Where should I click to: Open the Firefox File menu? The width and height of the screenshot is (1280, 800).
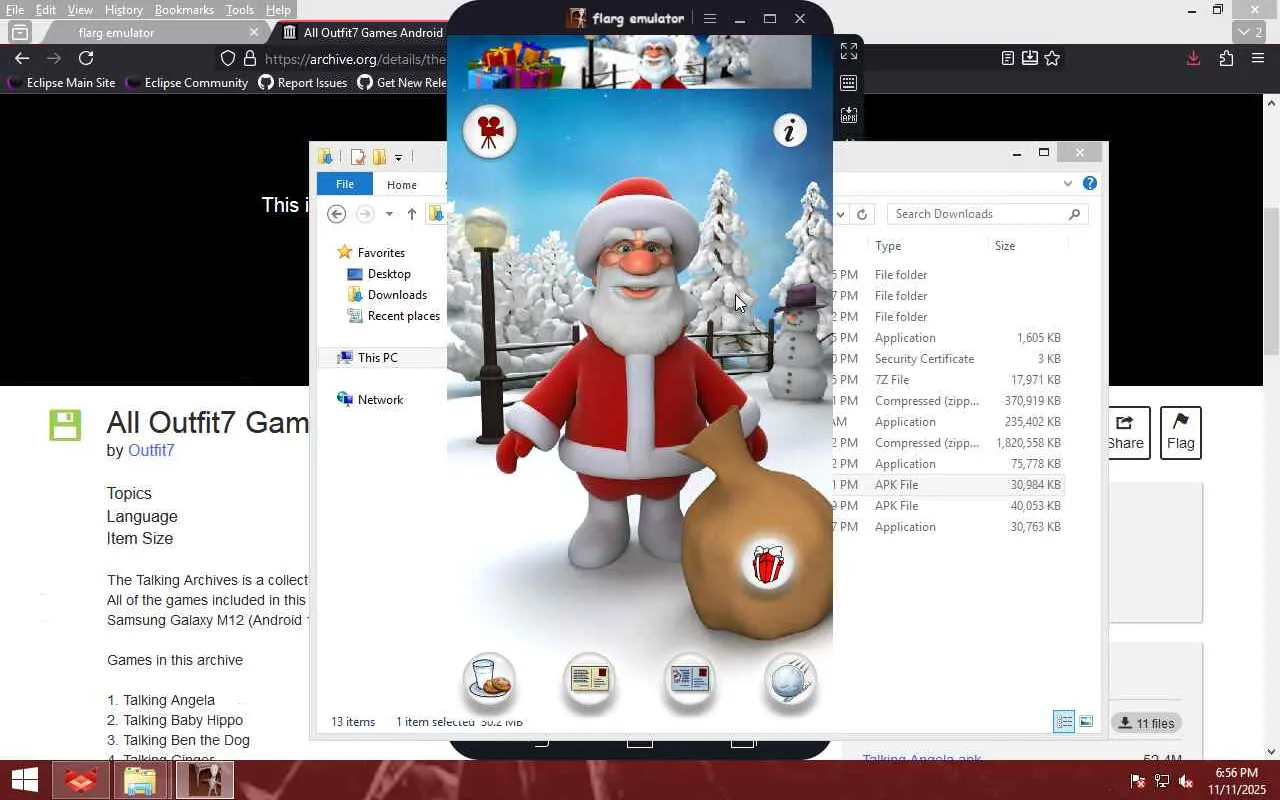click(x=15, y=10)
